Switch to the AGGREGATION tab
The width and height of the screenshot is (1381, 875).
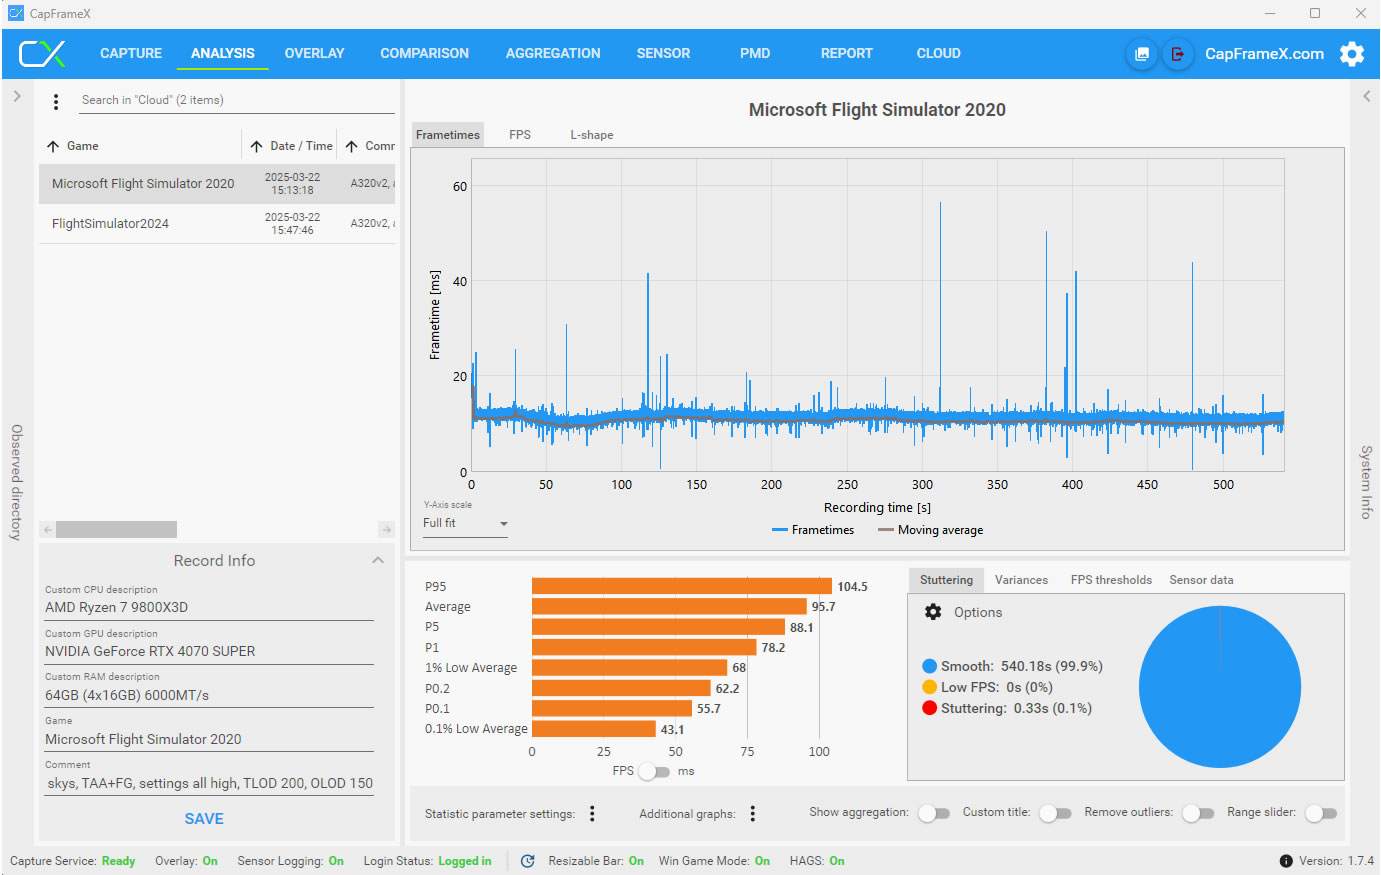click(x=553, y=54)
